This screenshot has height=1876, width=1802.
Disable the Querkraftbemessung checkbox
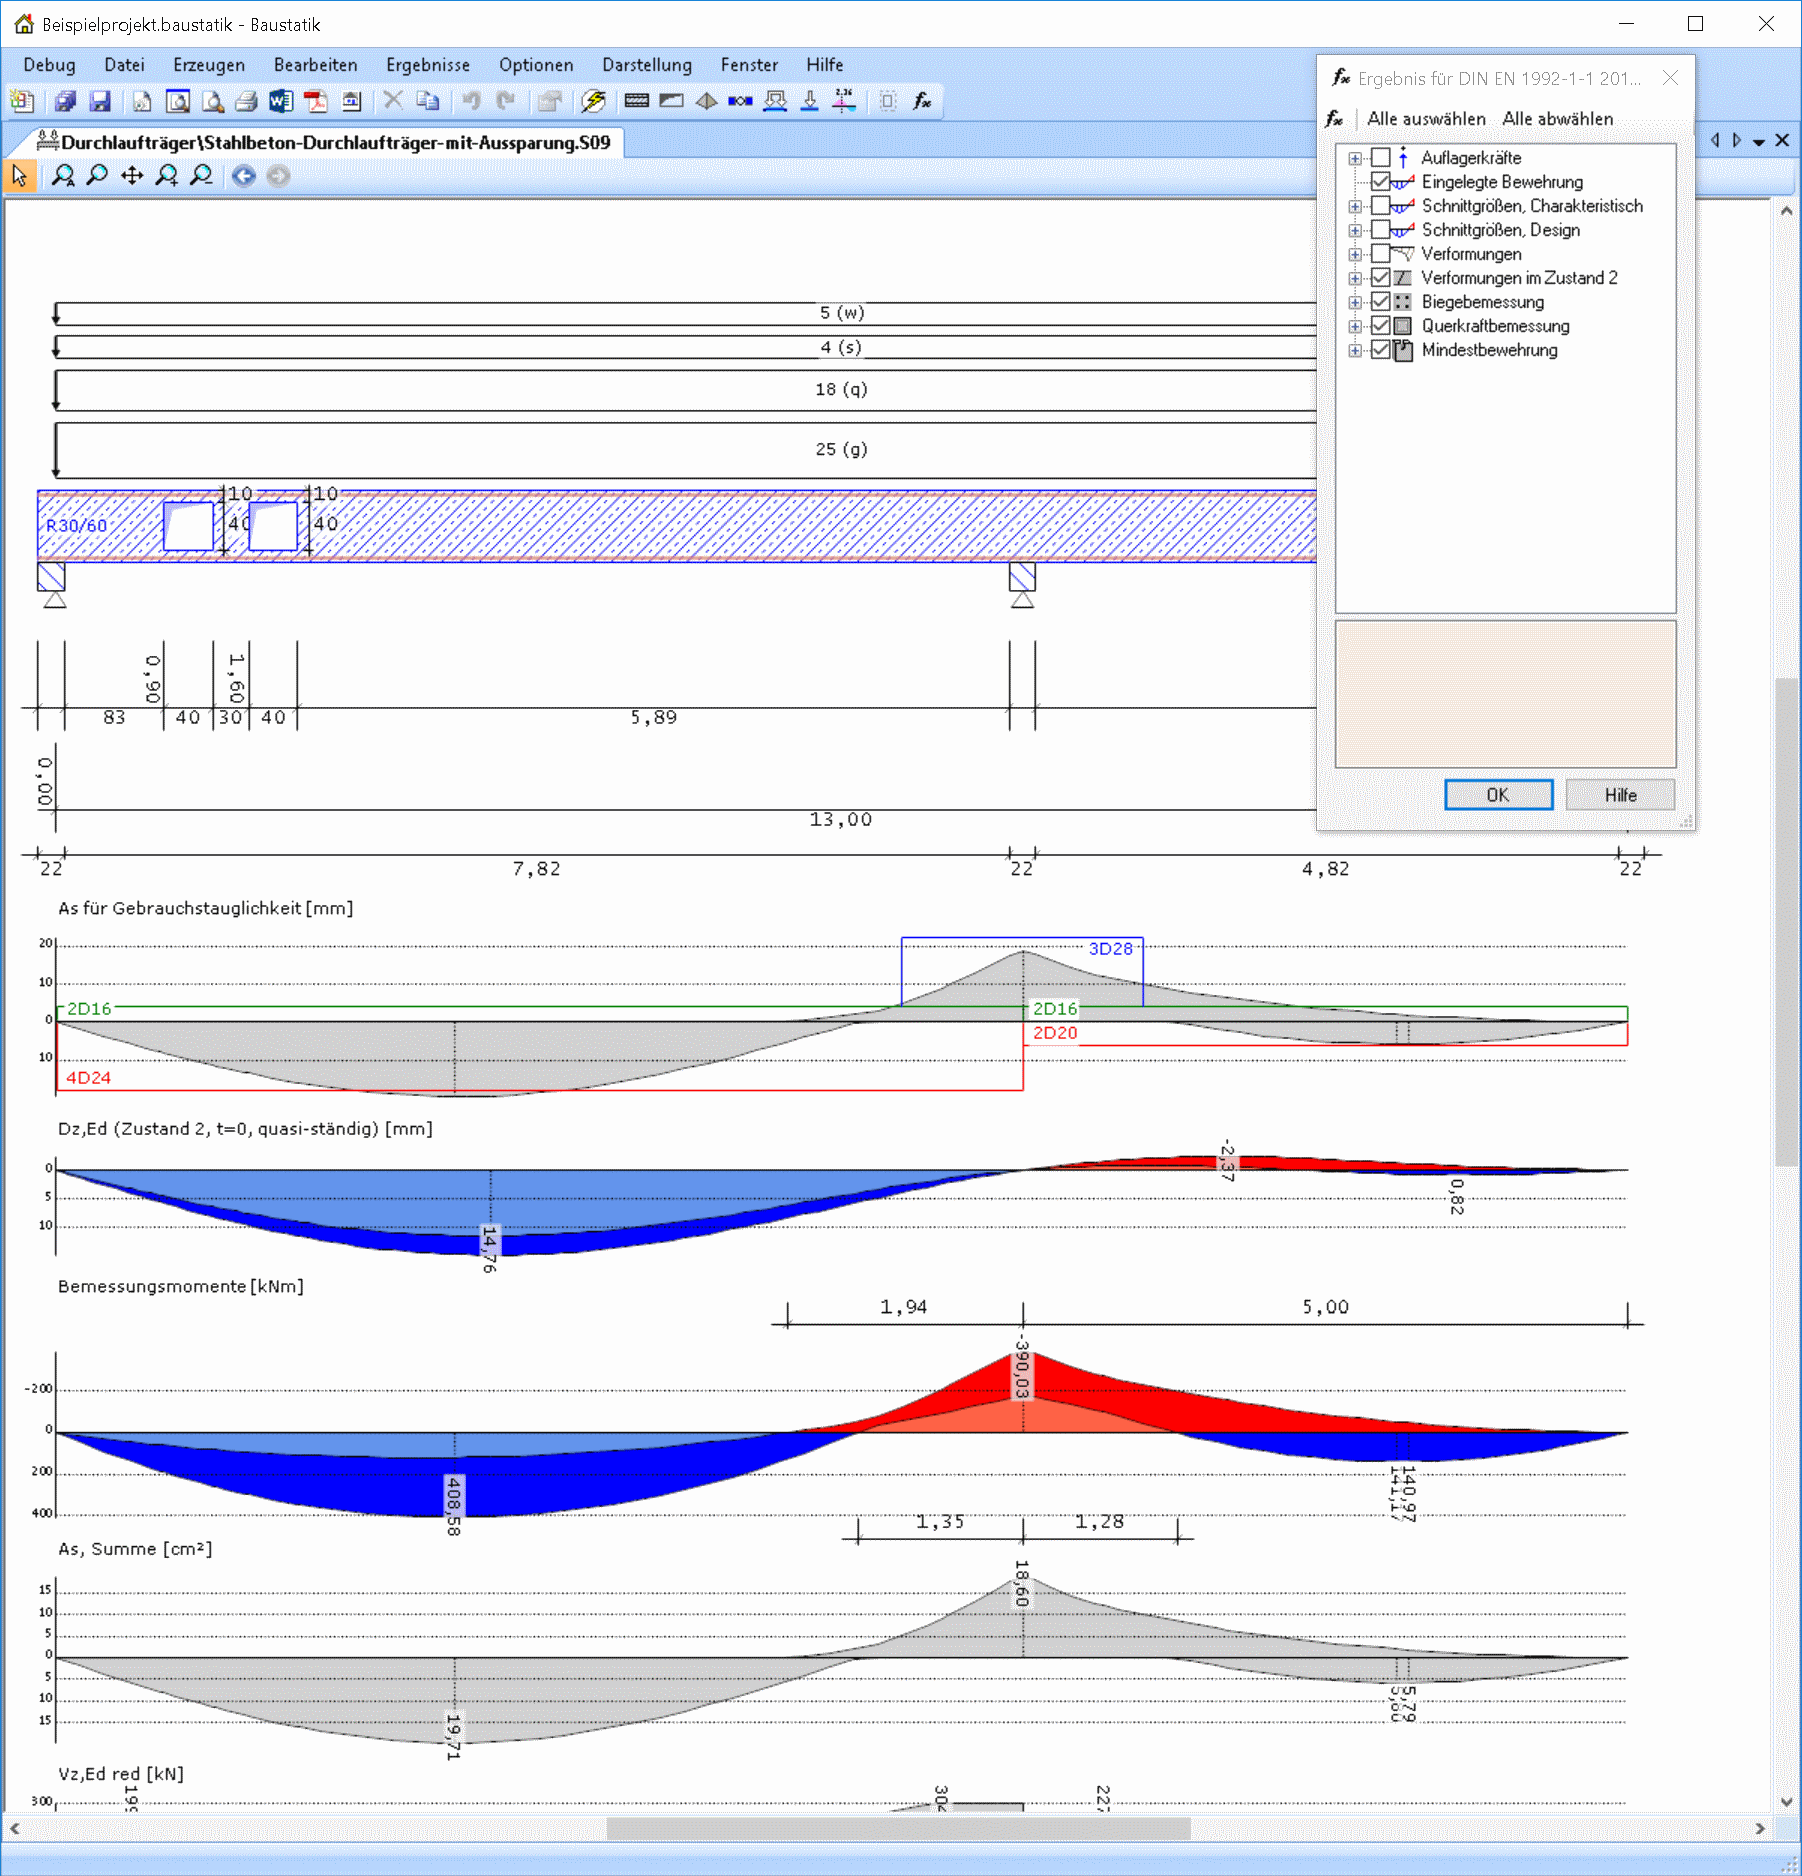[x=1381, y=326]
